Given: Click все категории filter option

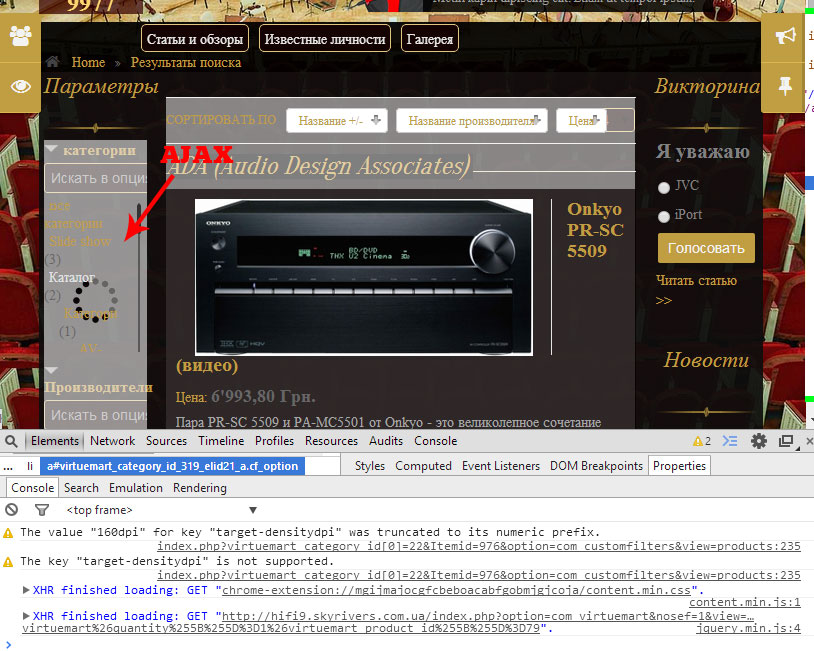Looking at the screenshot, I should [x=73, y=214].
